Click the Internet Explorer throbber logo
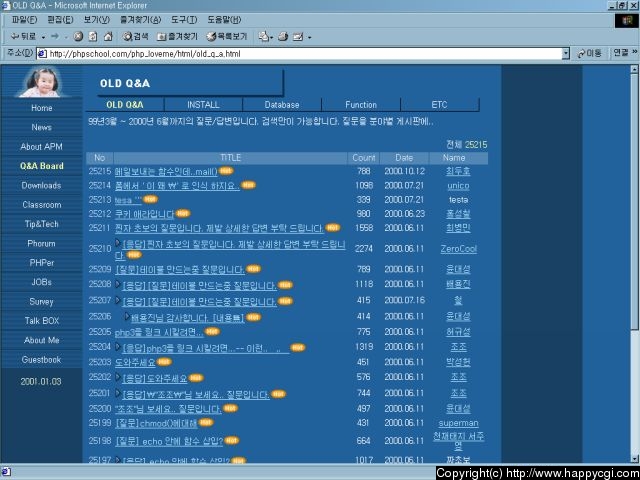Screen dimensions: 640x480 627,20
